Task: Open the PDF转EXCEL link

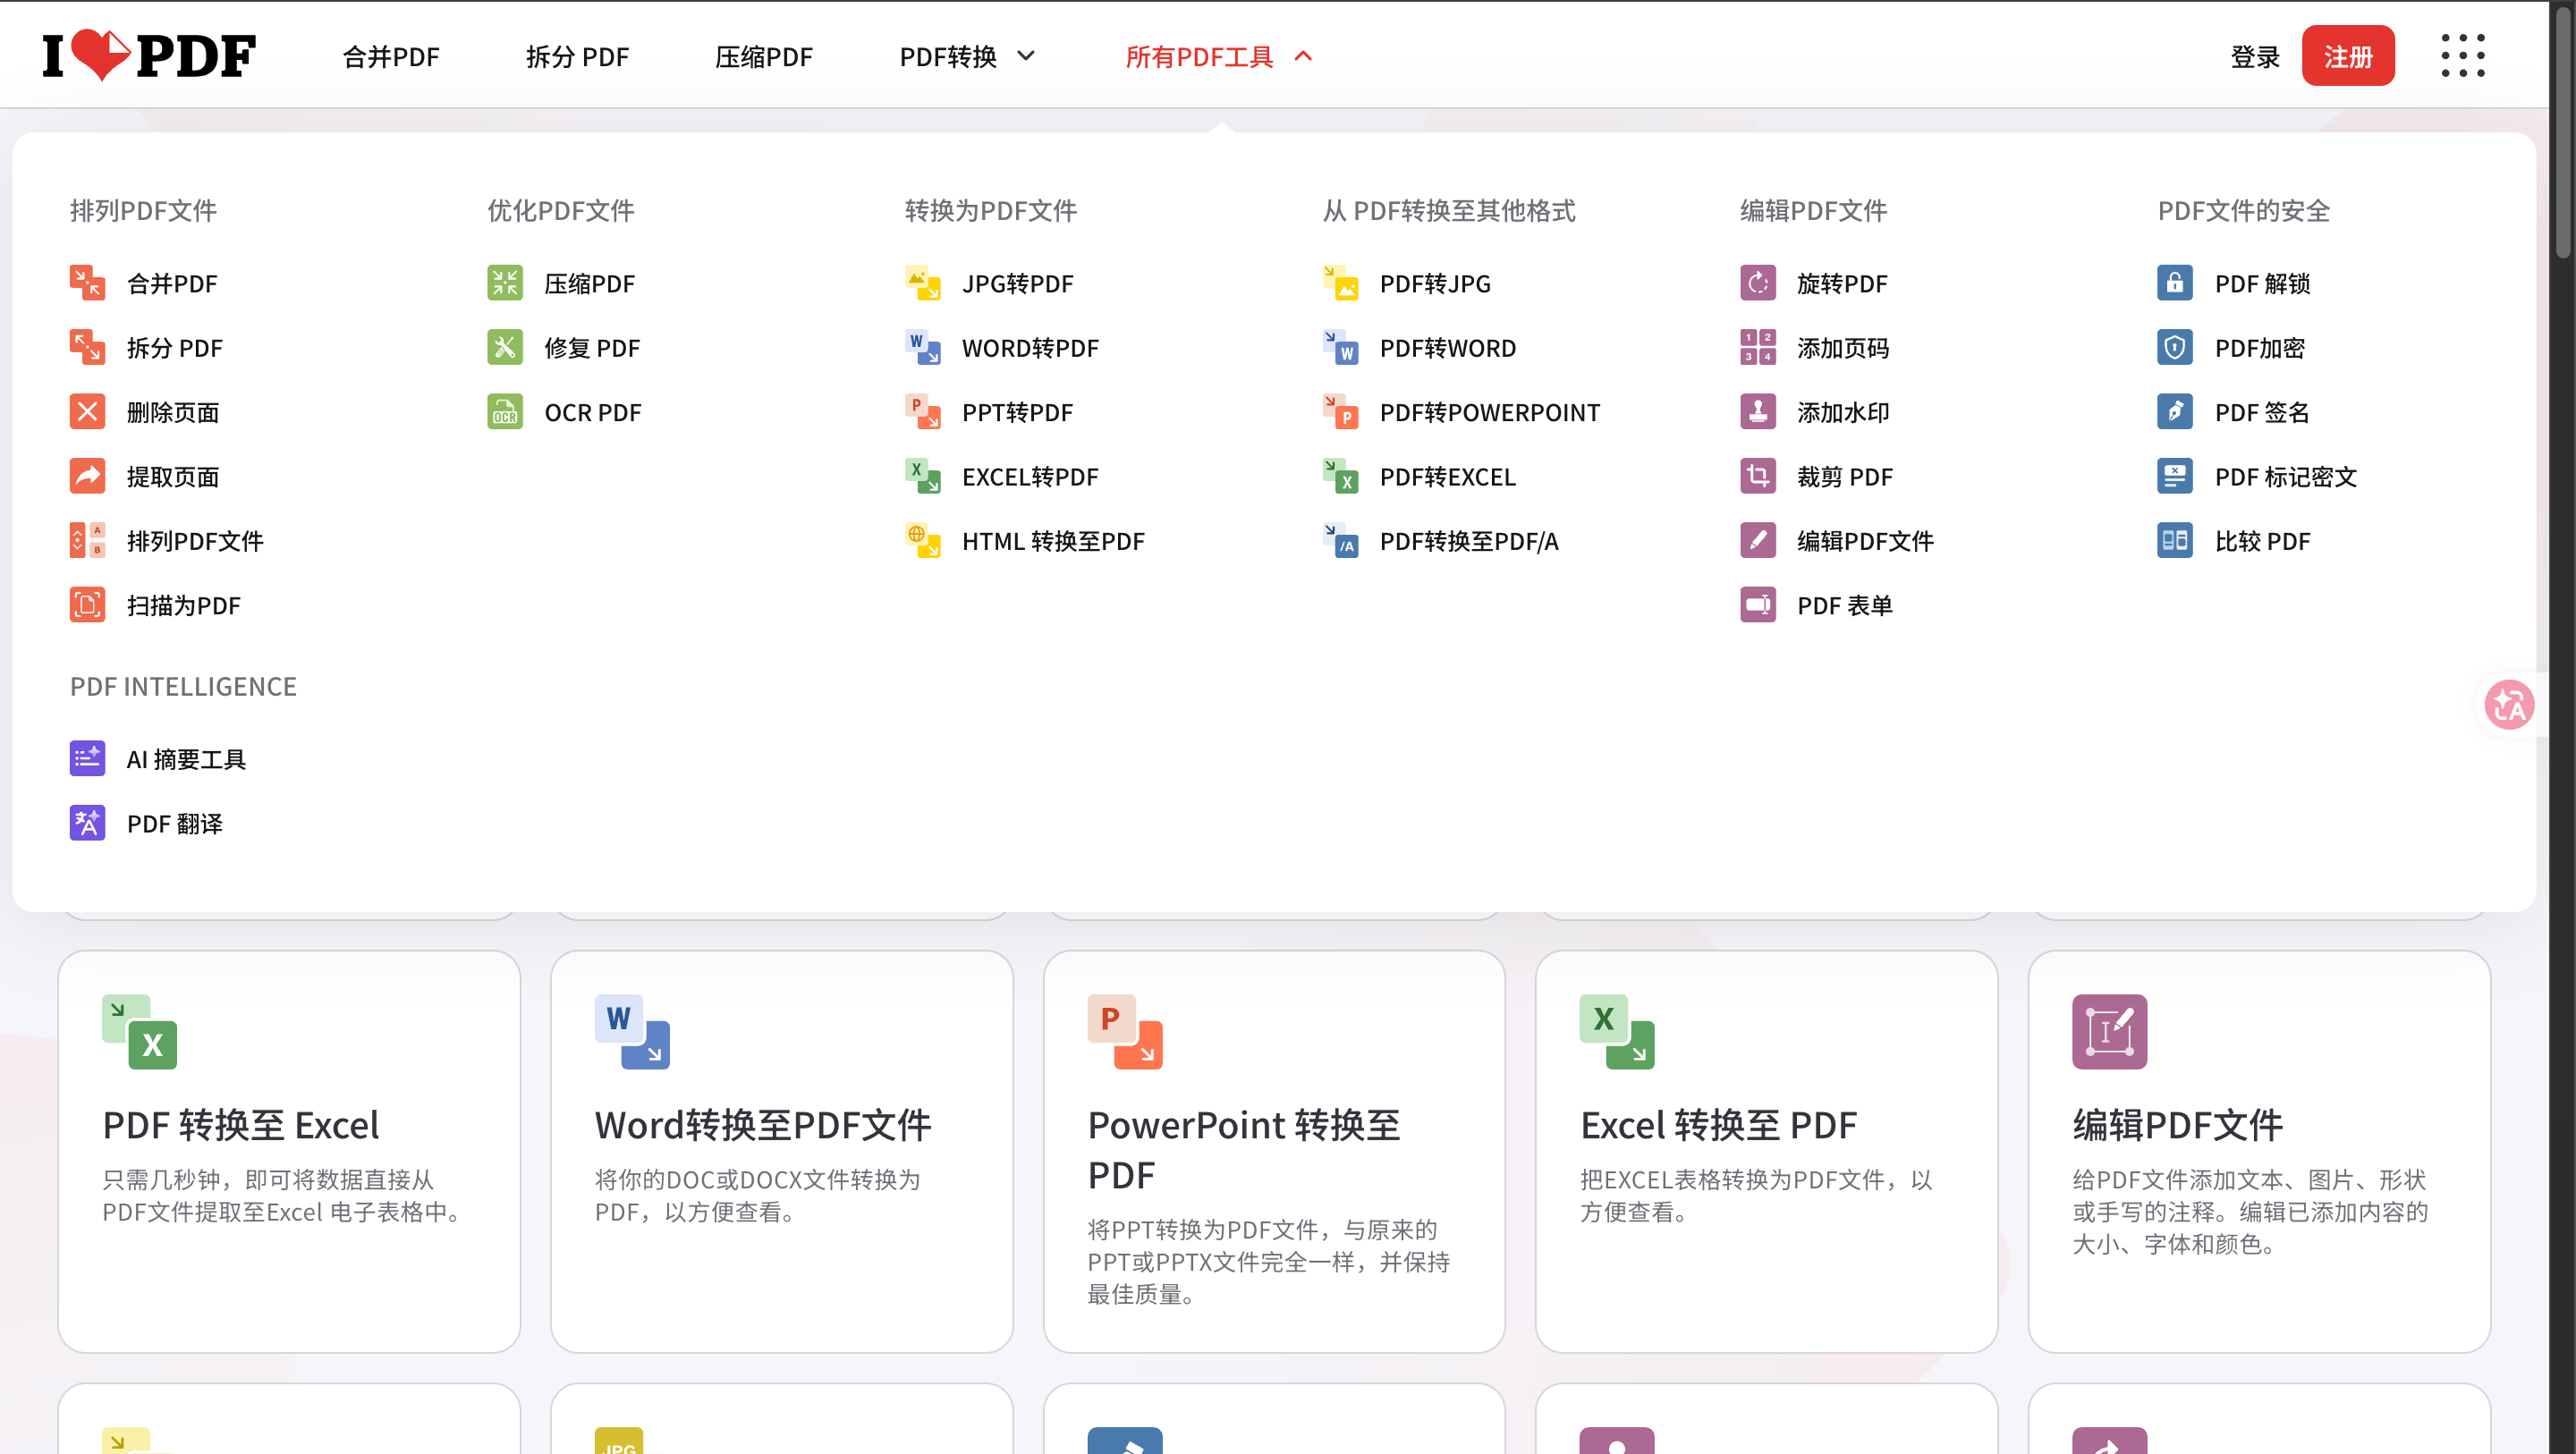Action: tap(1448, 476)
